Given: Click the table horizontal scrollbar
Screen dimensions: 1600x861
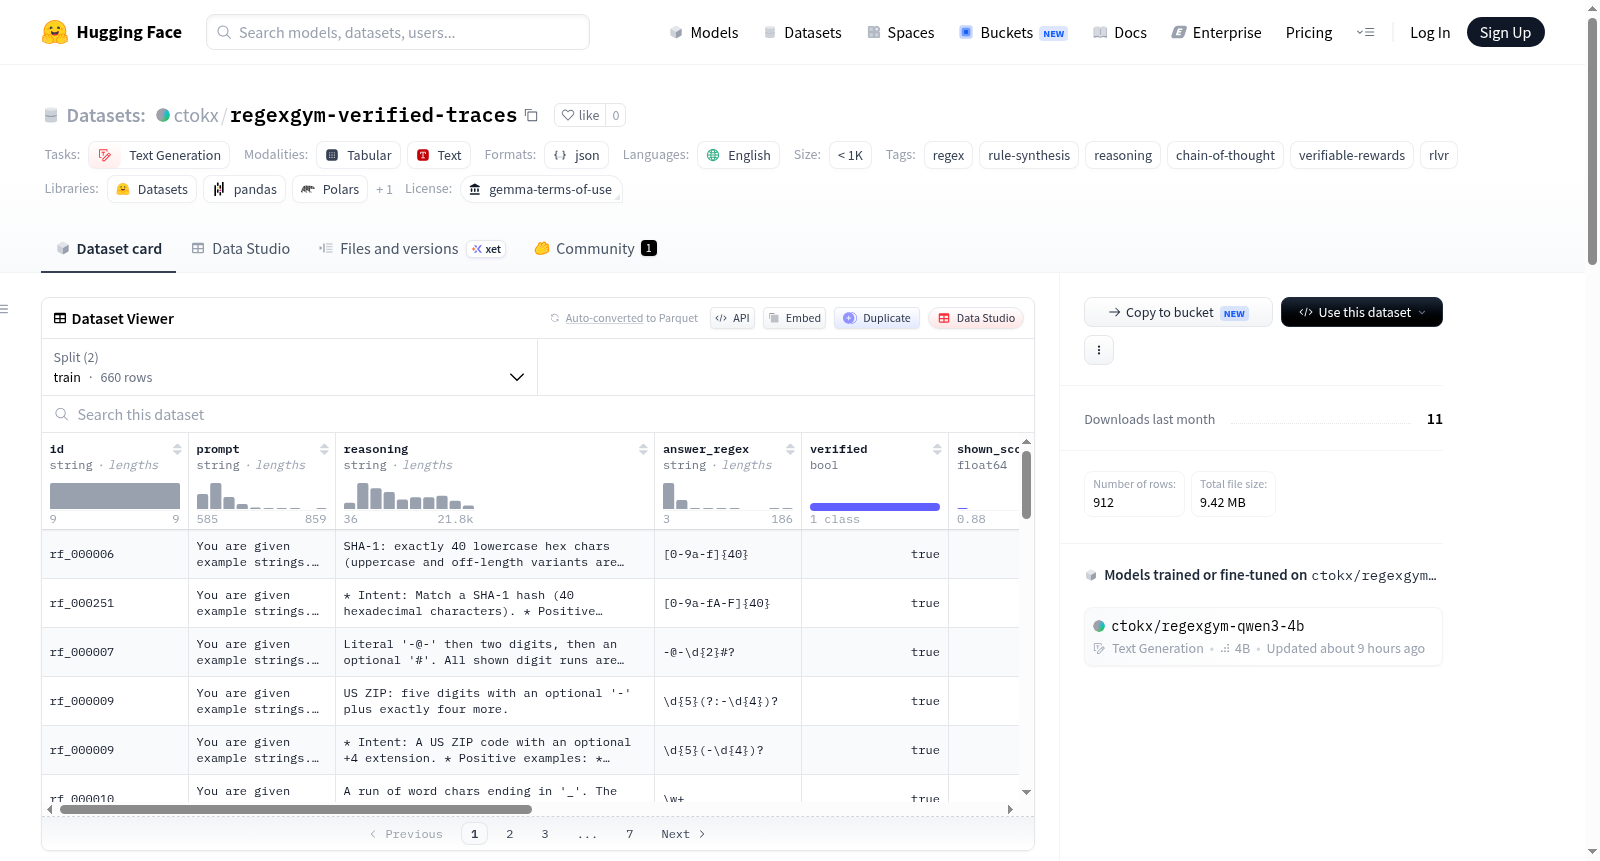Looking at the screenshot, I should 296,809.
